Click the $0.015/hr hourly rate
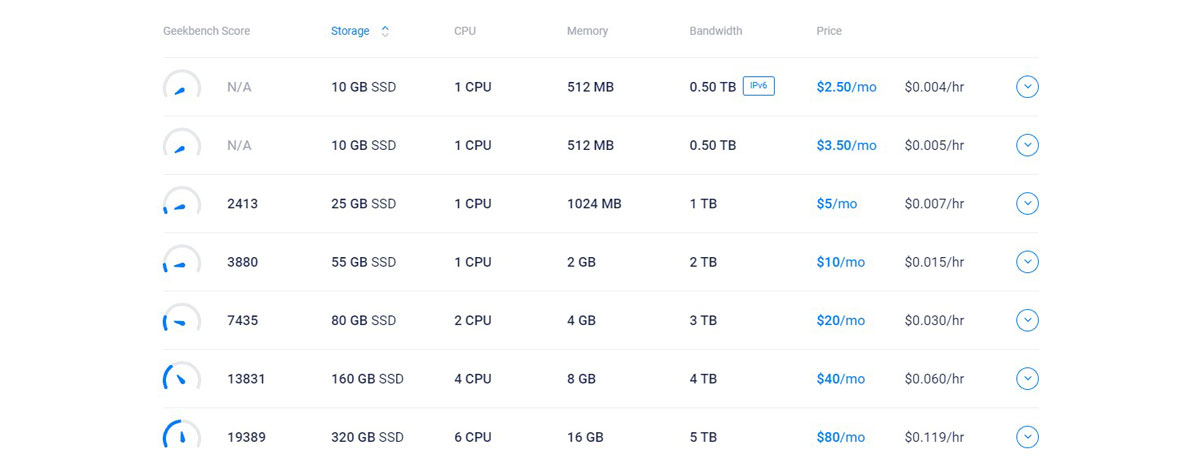The image size is (1200, 463). pyautogui.click(x=934, y=262)
